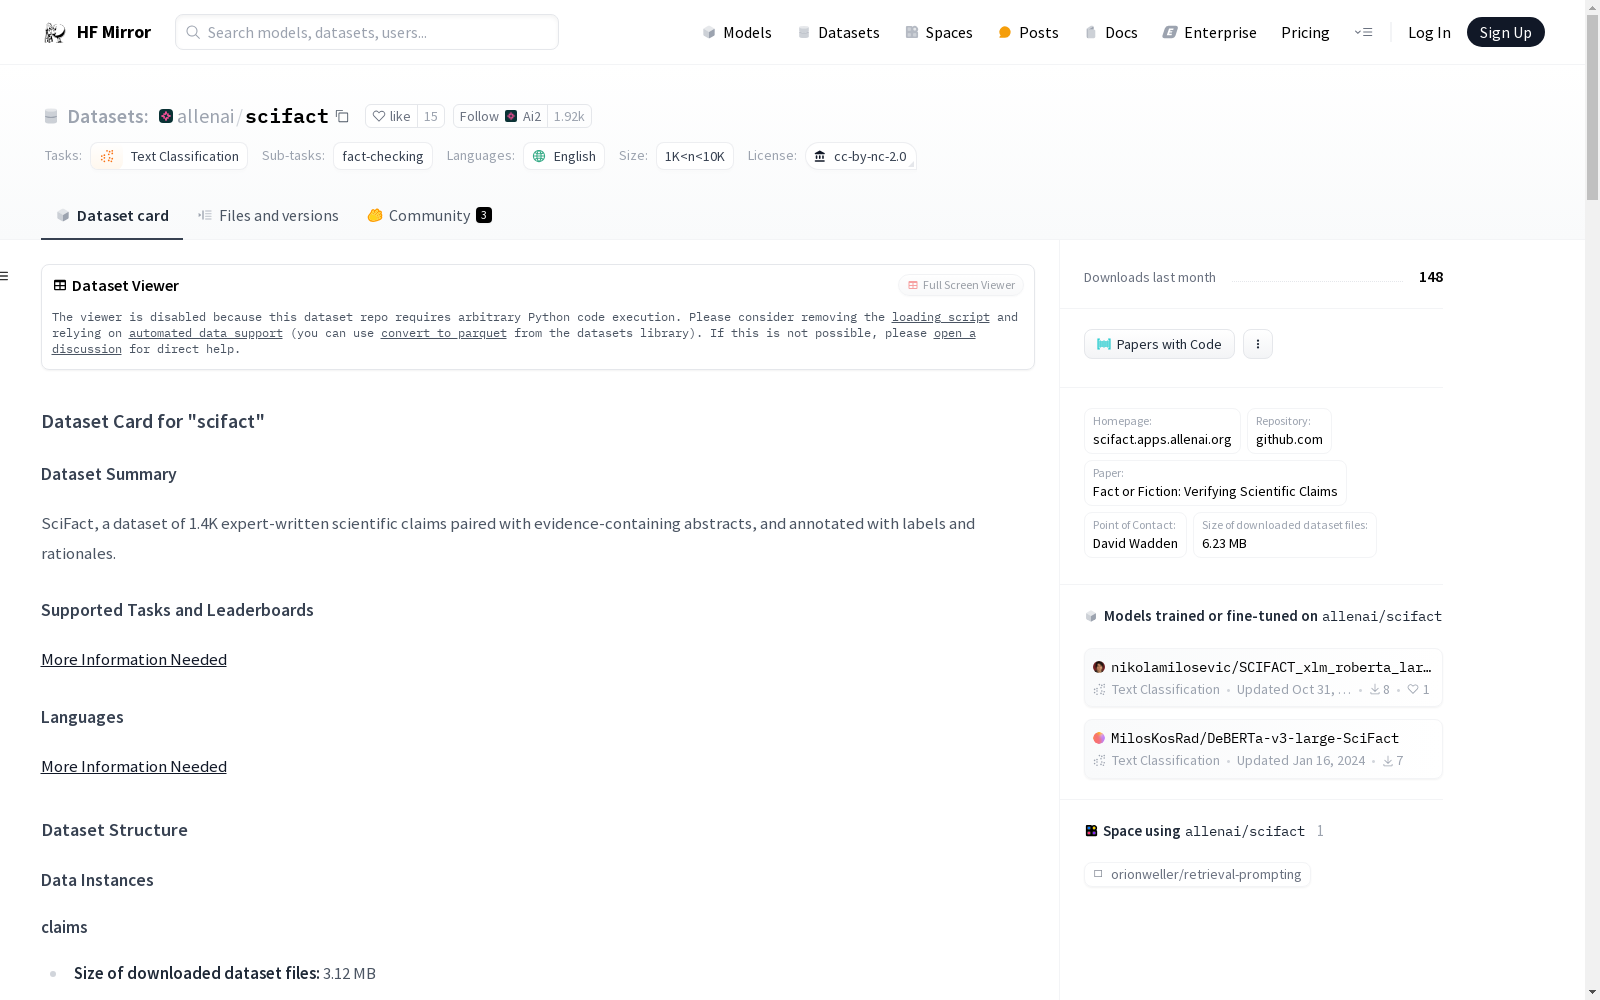Click the search magnifier icon
The width and height of the screenshot is (1600, 1000).
[x=193, y=32]
